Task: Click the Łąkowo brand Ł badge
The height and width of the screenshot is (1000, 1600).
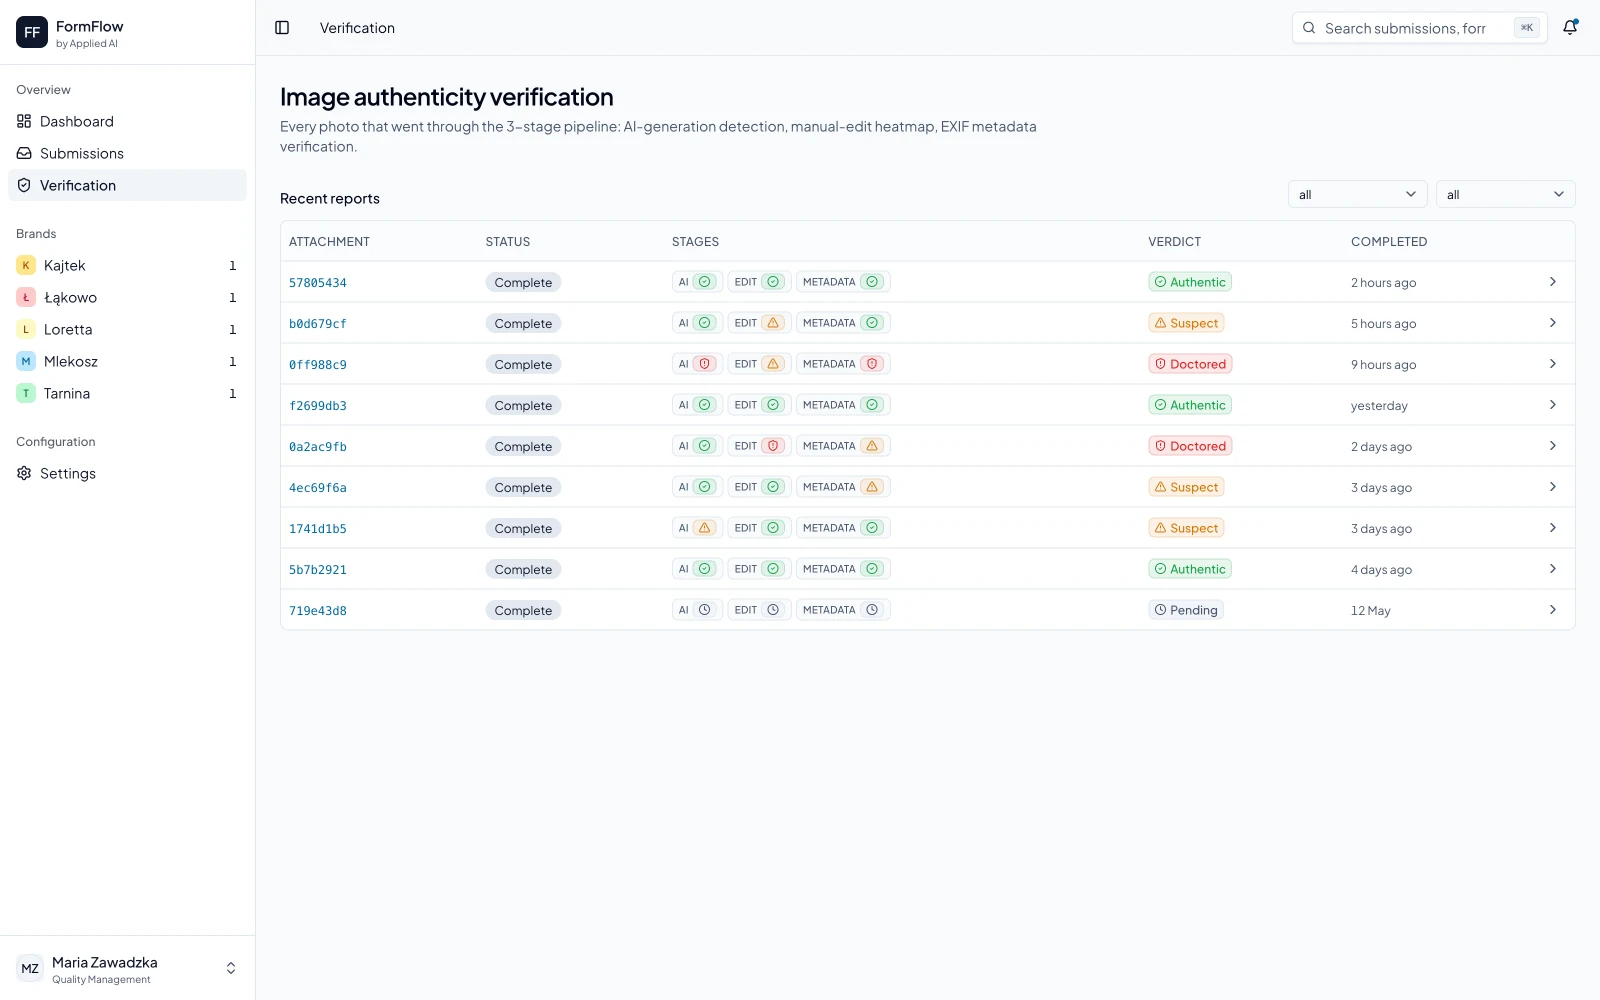Action: 26,297
